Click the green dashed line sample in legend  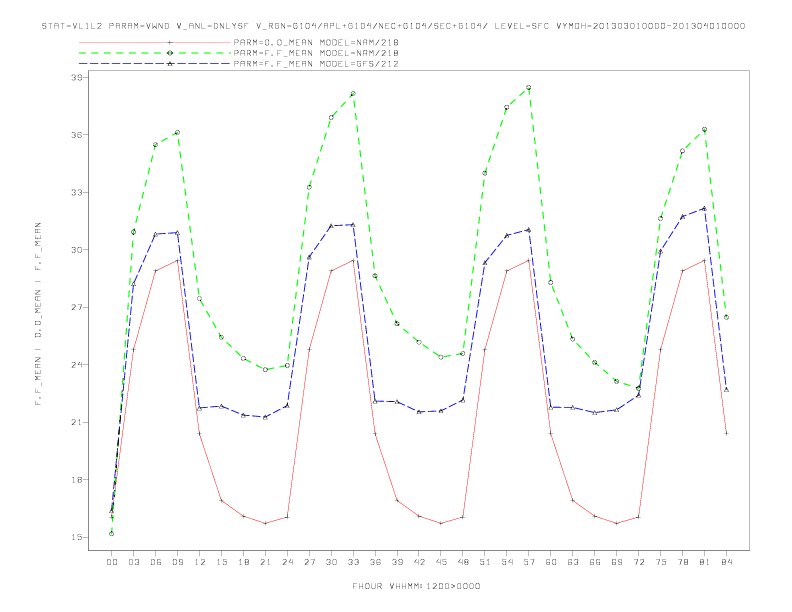(x=155, y=53)
